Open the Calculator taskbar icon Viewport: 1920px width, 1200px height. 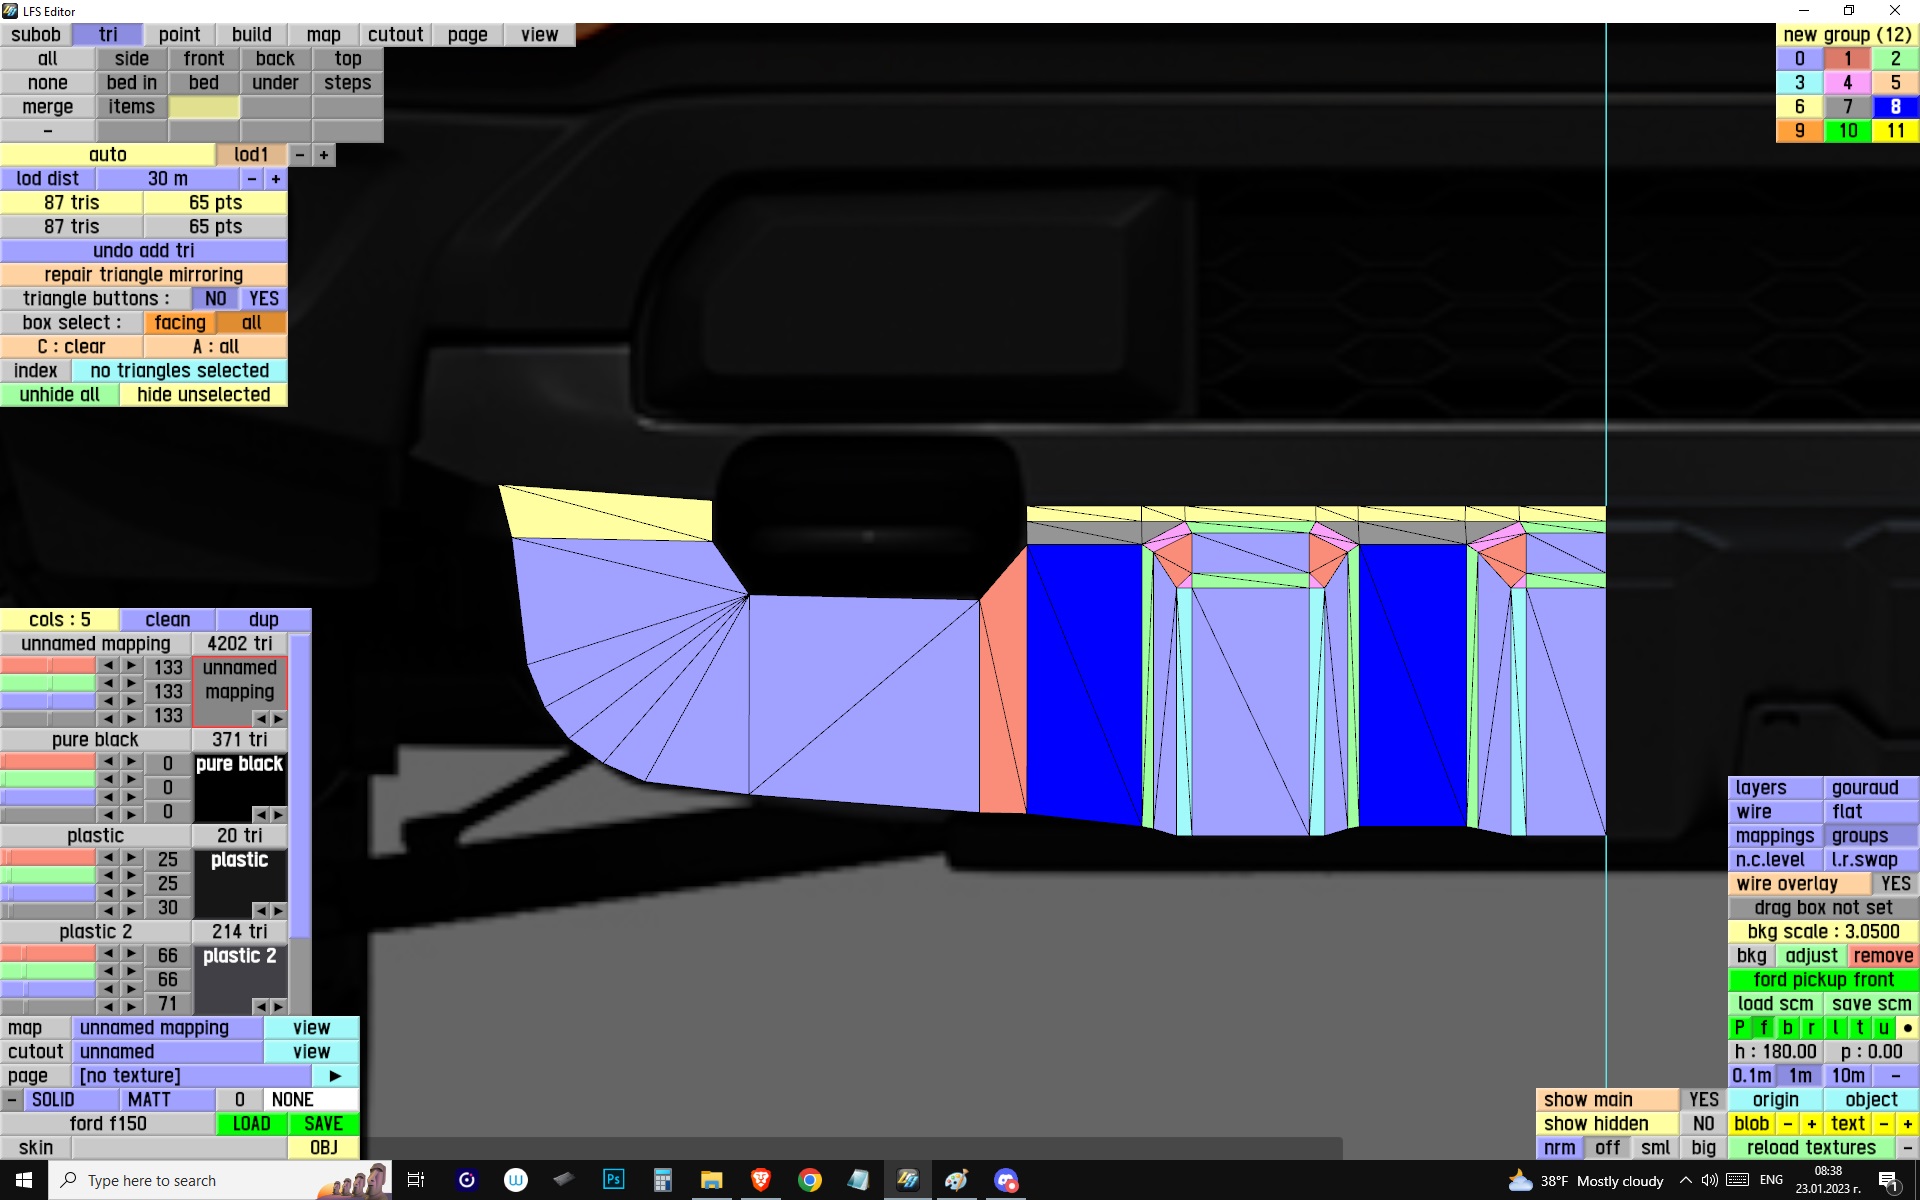click(662, 1180)
